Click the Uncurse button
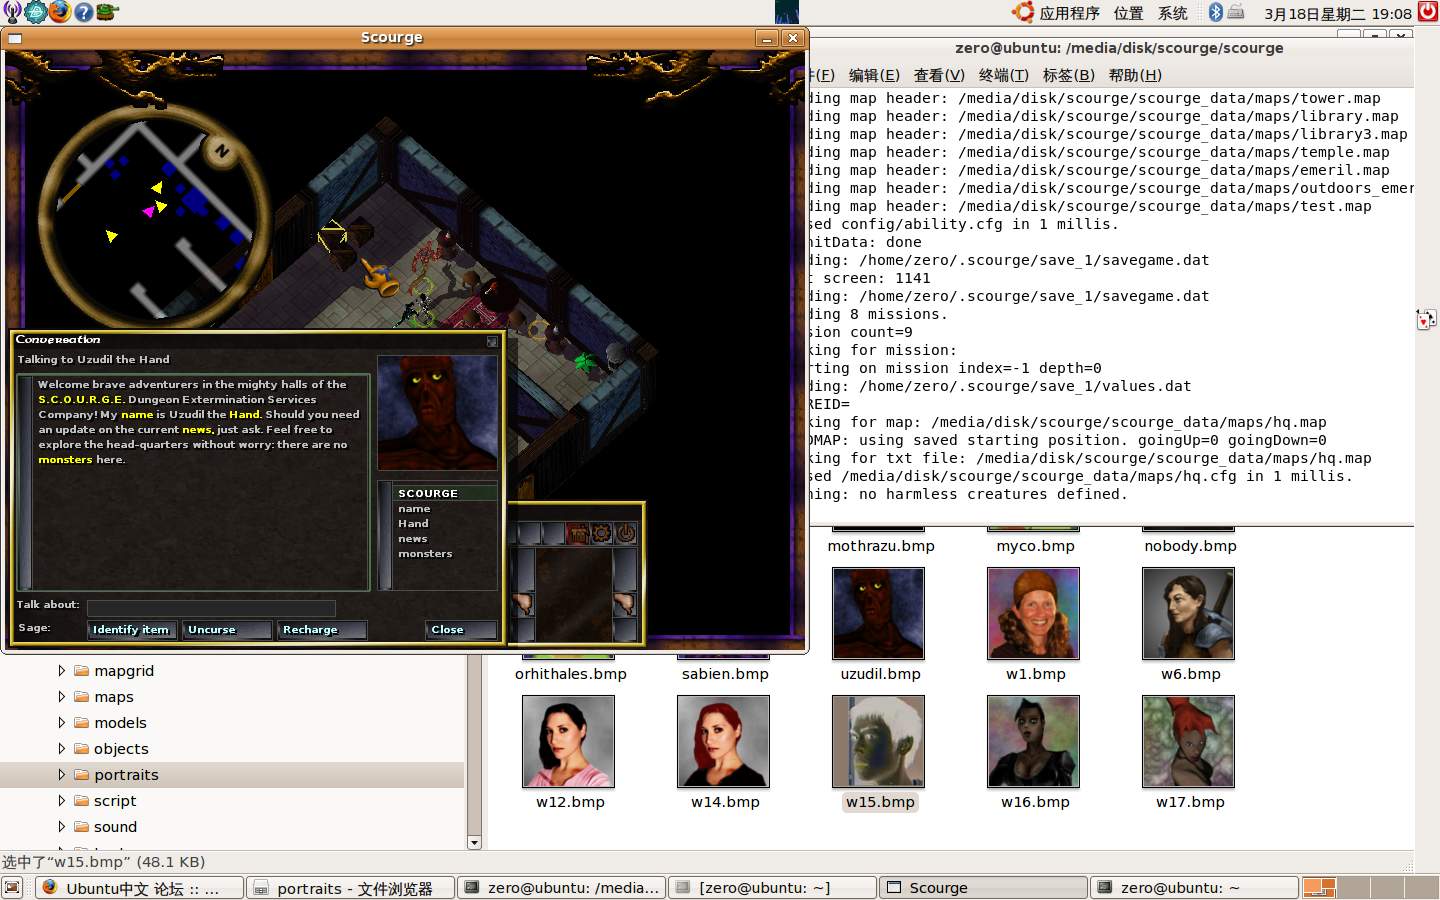The width and height of the screenshot is (1440, 900). click(227, 630)
